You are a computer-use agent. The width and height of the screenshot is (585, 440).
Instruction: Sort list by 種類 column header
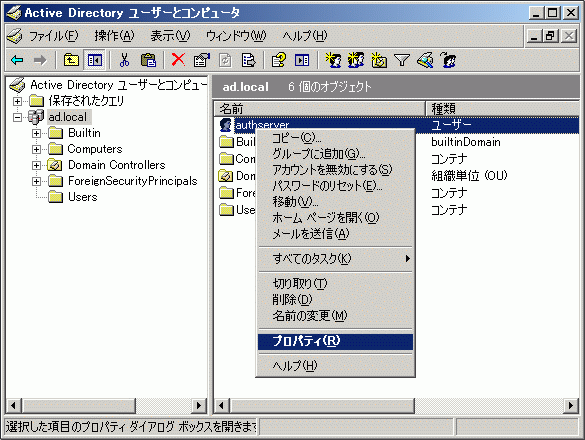pyautogui.click(x=503, y=109)
